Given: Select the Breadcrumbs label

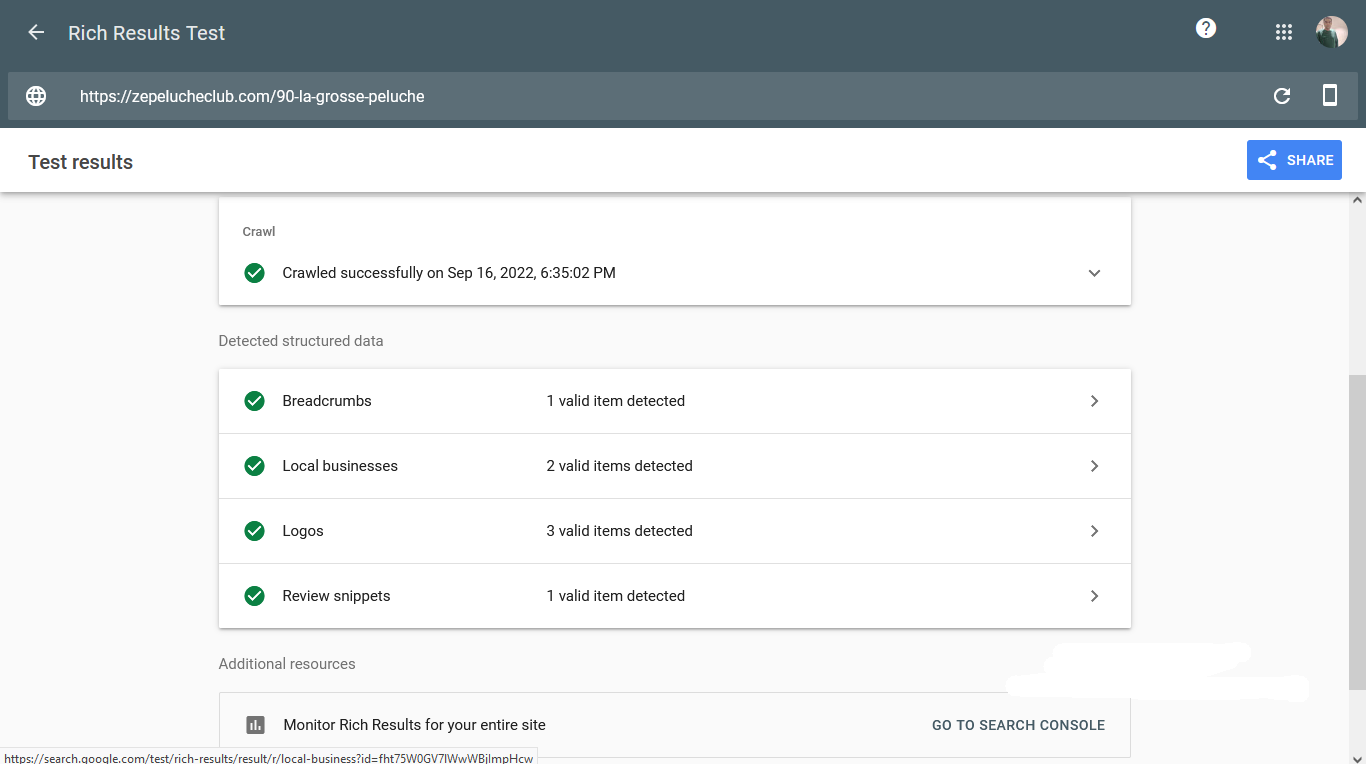Looking at the screenshot, I should [x=327, y=401].
